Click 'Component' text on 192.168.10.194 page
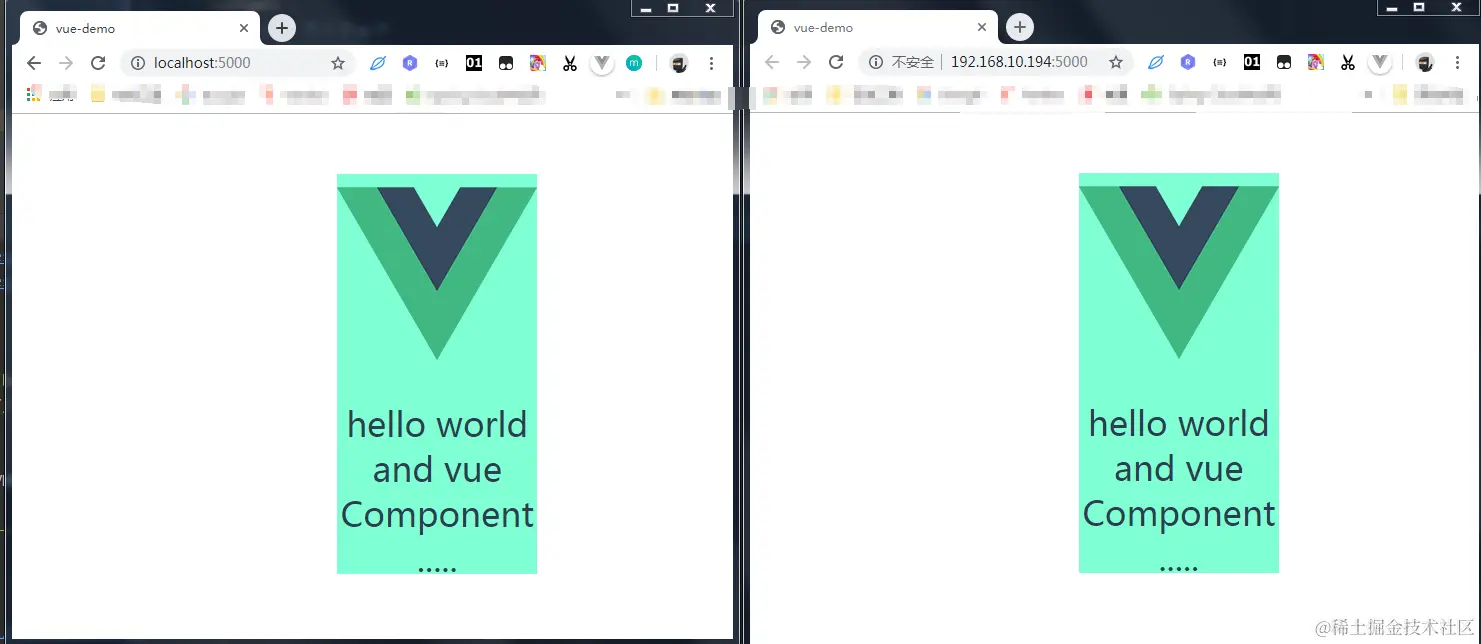Screen dimensions: 1481x644 1179,514
